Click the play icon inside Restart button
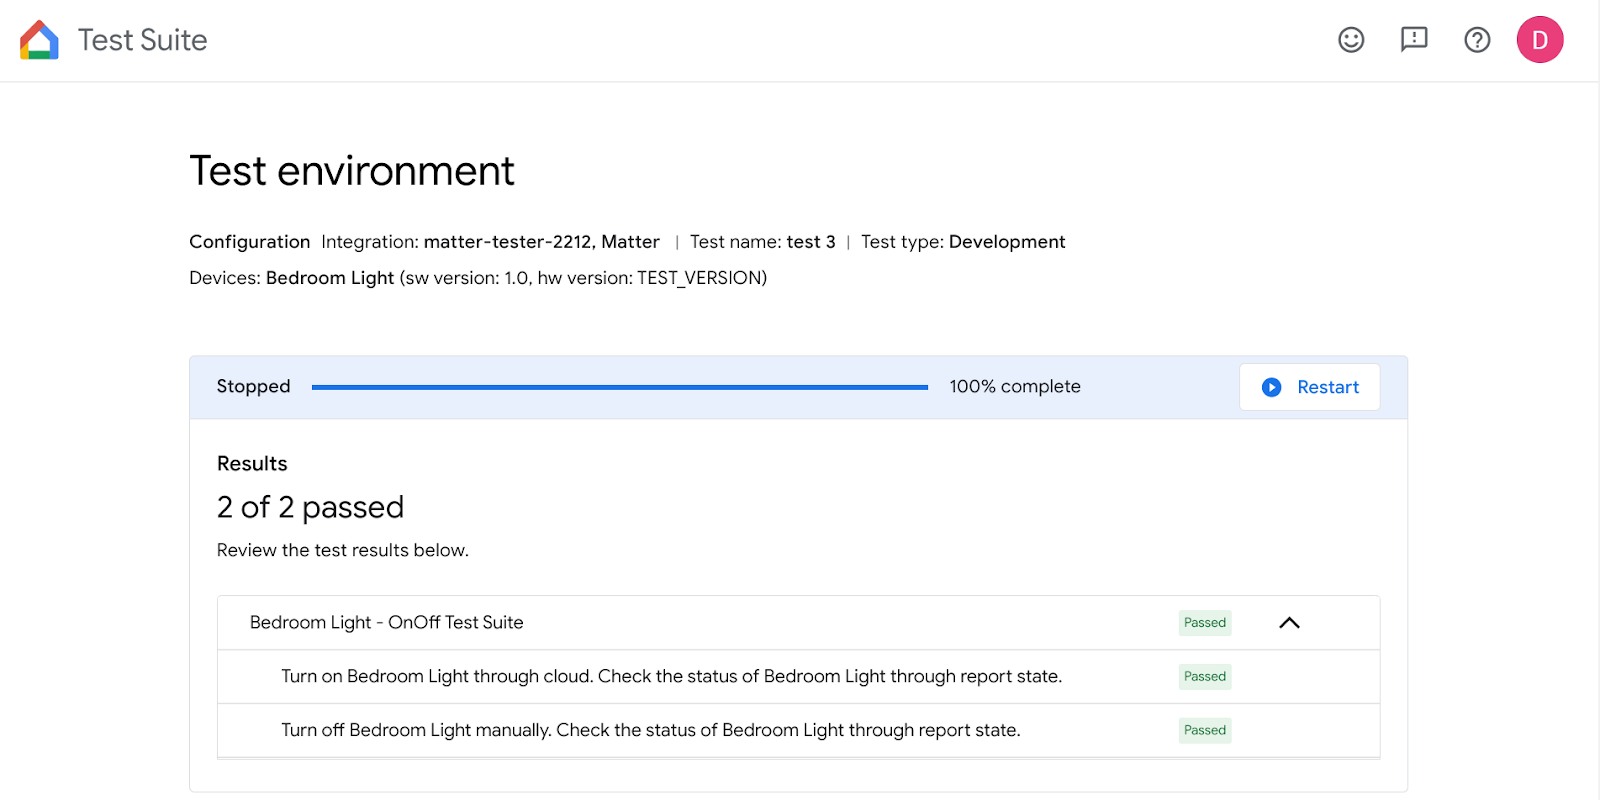1600x800 pixels. click(x=1271, y=387)
